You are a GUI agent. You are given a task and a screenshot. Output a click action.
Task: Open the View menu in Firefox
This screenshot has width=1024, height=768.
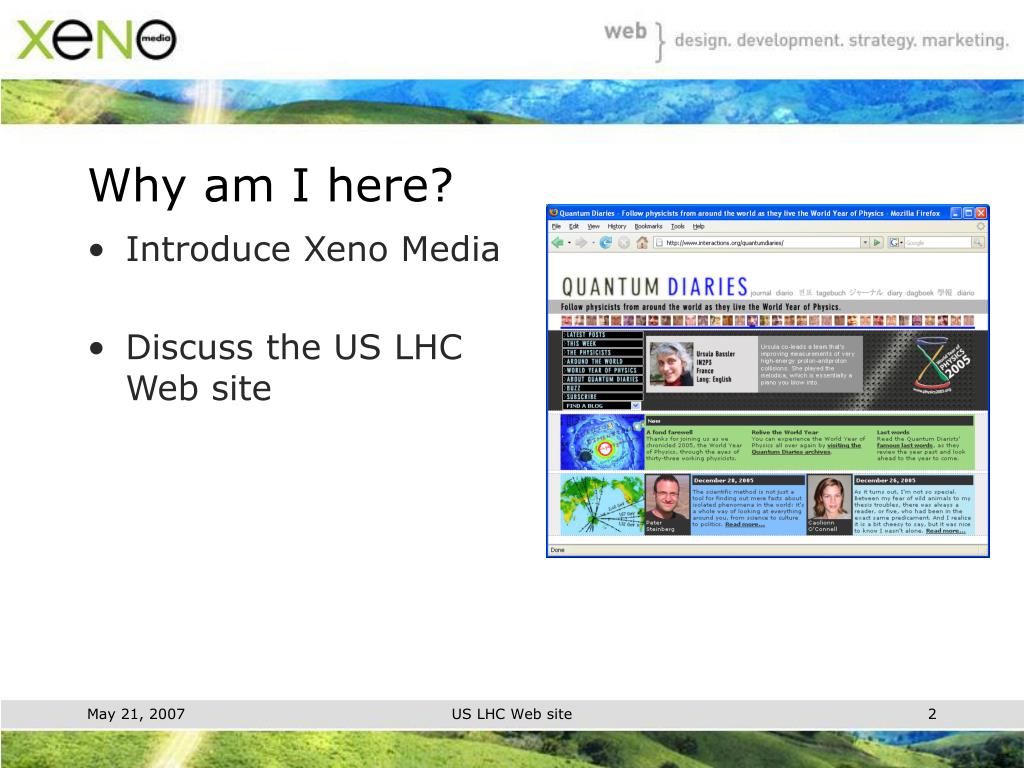tap(593, 227)
